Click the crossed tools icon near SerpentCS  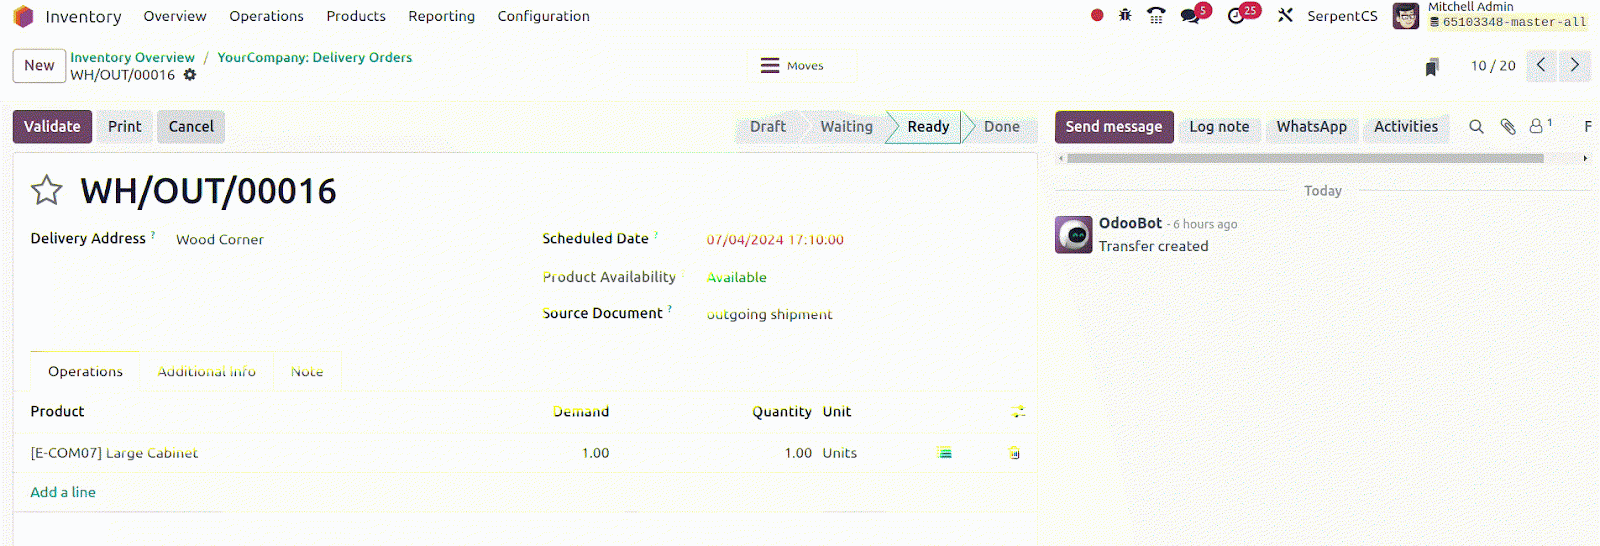(1285, 15)
